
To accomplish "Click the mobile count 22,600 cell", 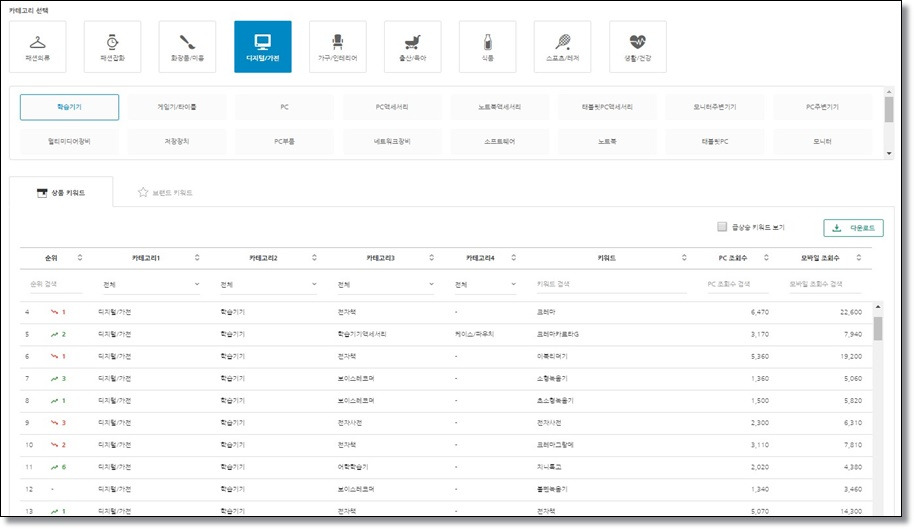I will (851, 312).
